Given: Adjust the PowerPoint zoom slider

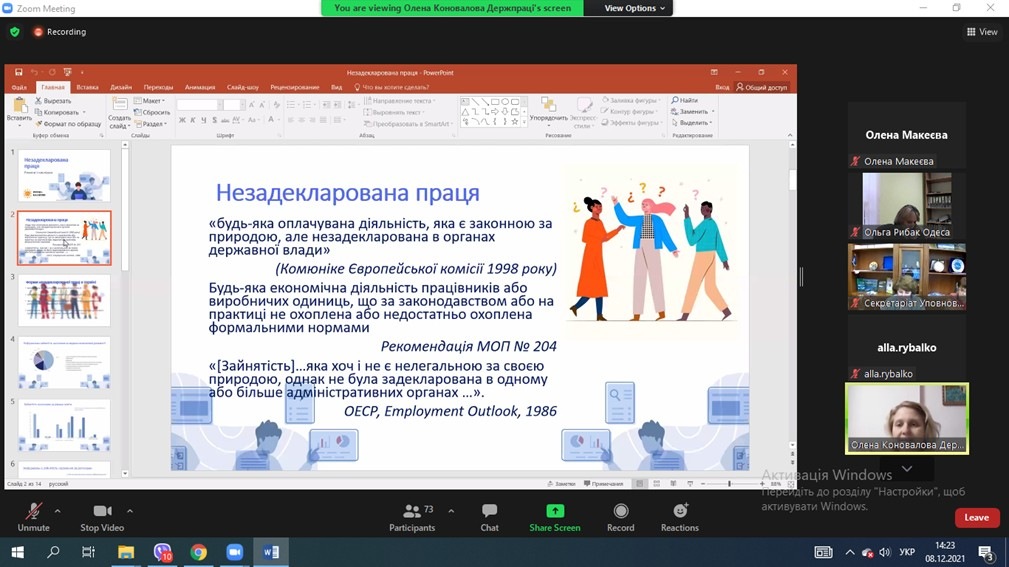Looking at the screenshot, I should 729,483.
